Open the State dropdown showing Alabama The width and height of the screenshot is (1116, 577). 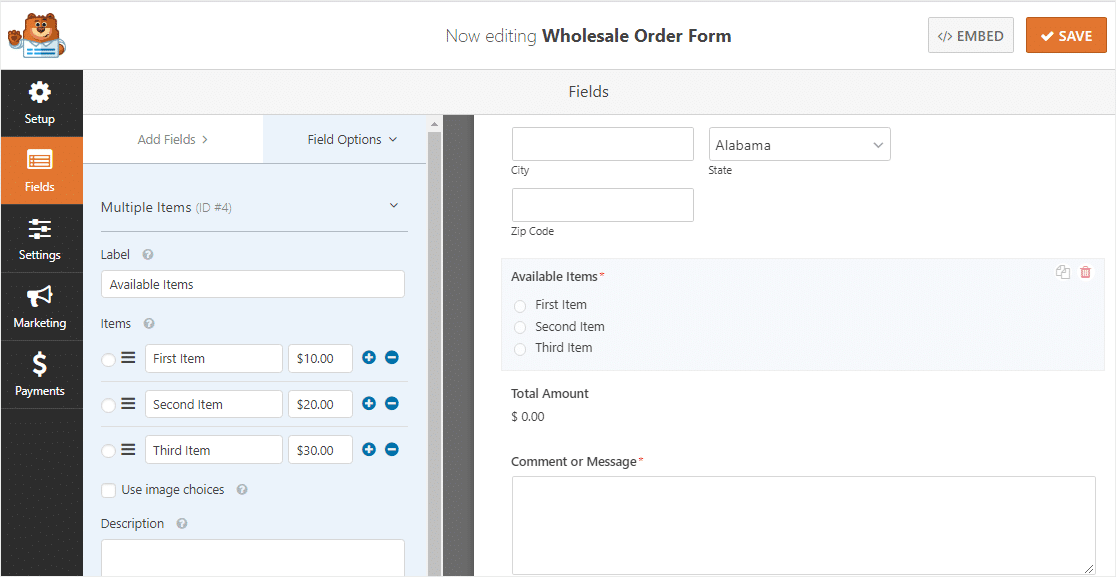[x=799, y=145]
